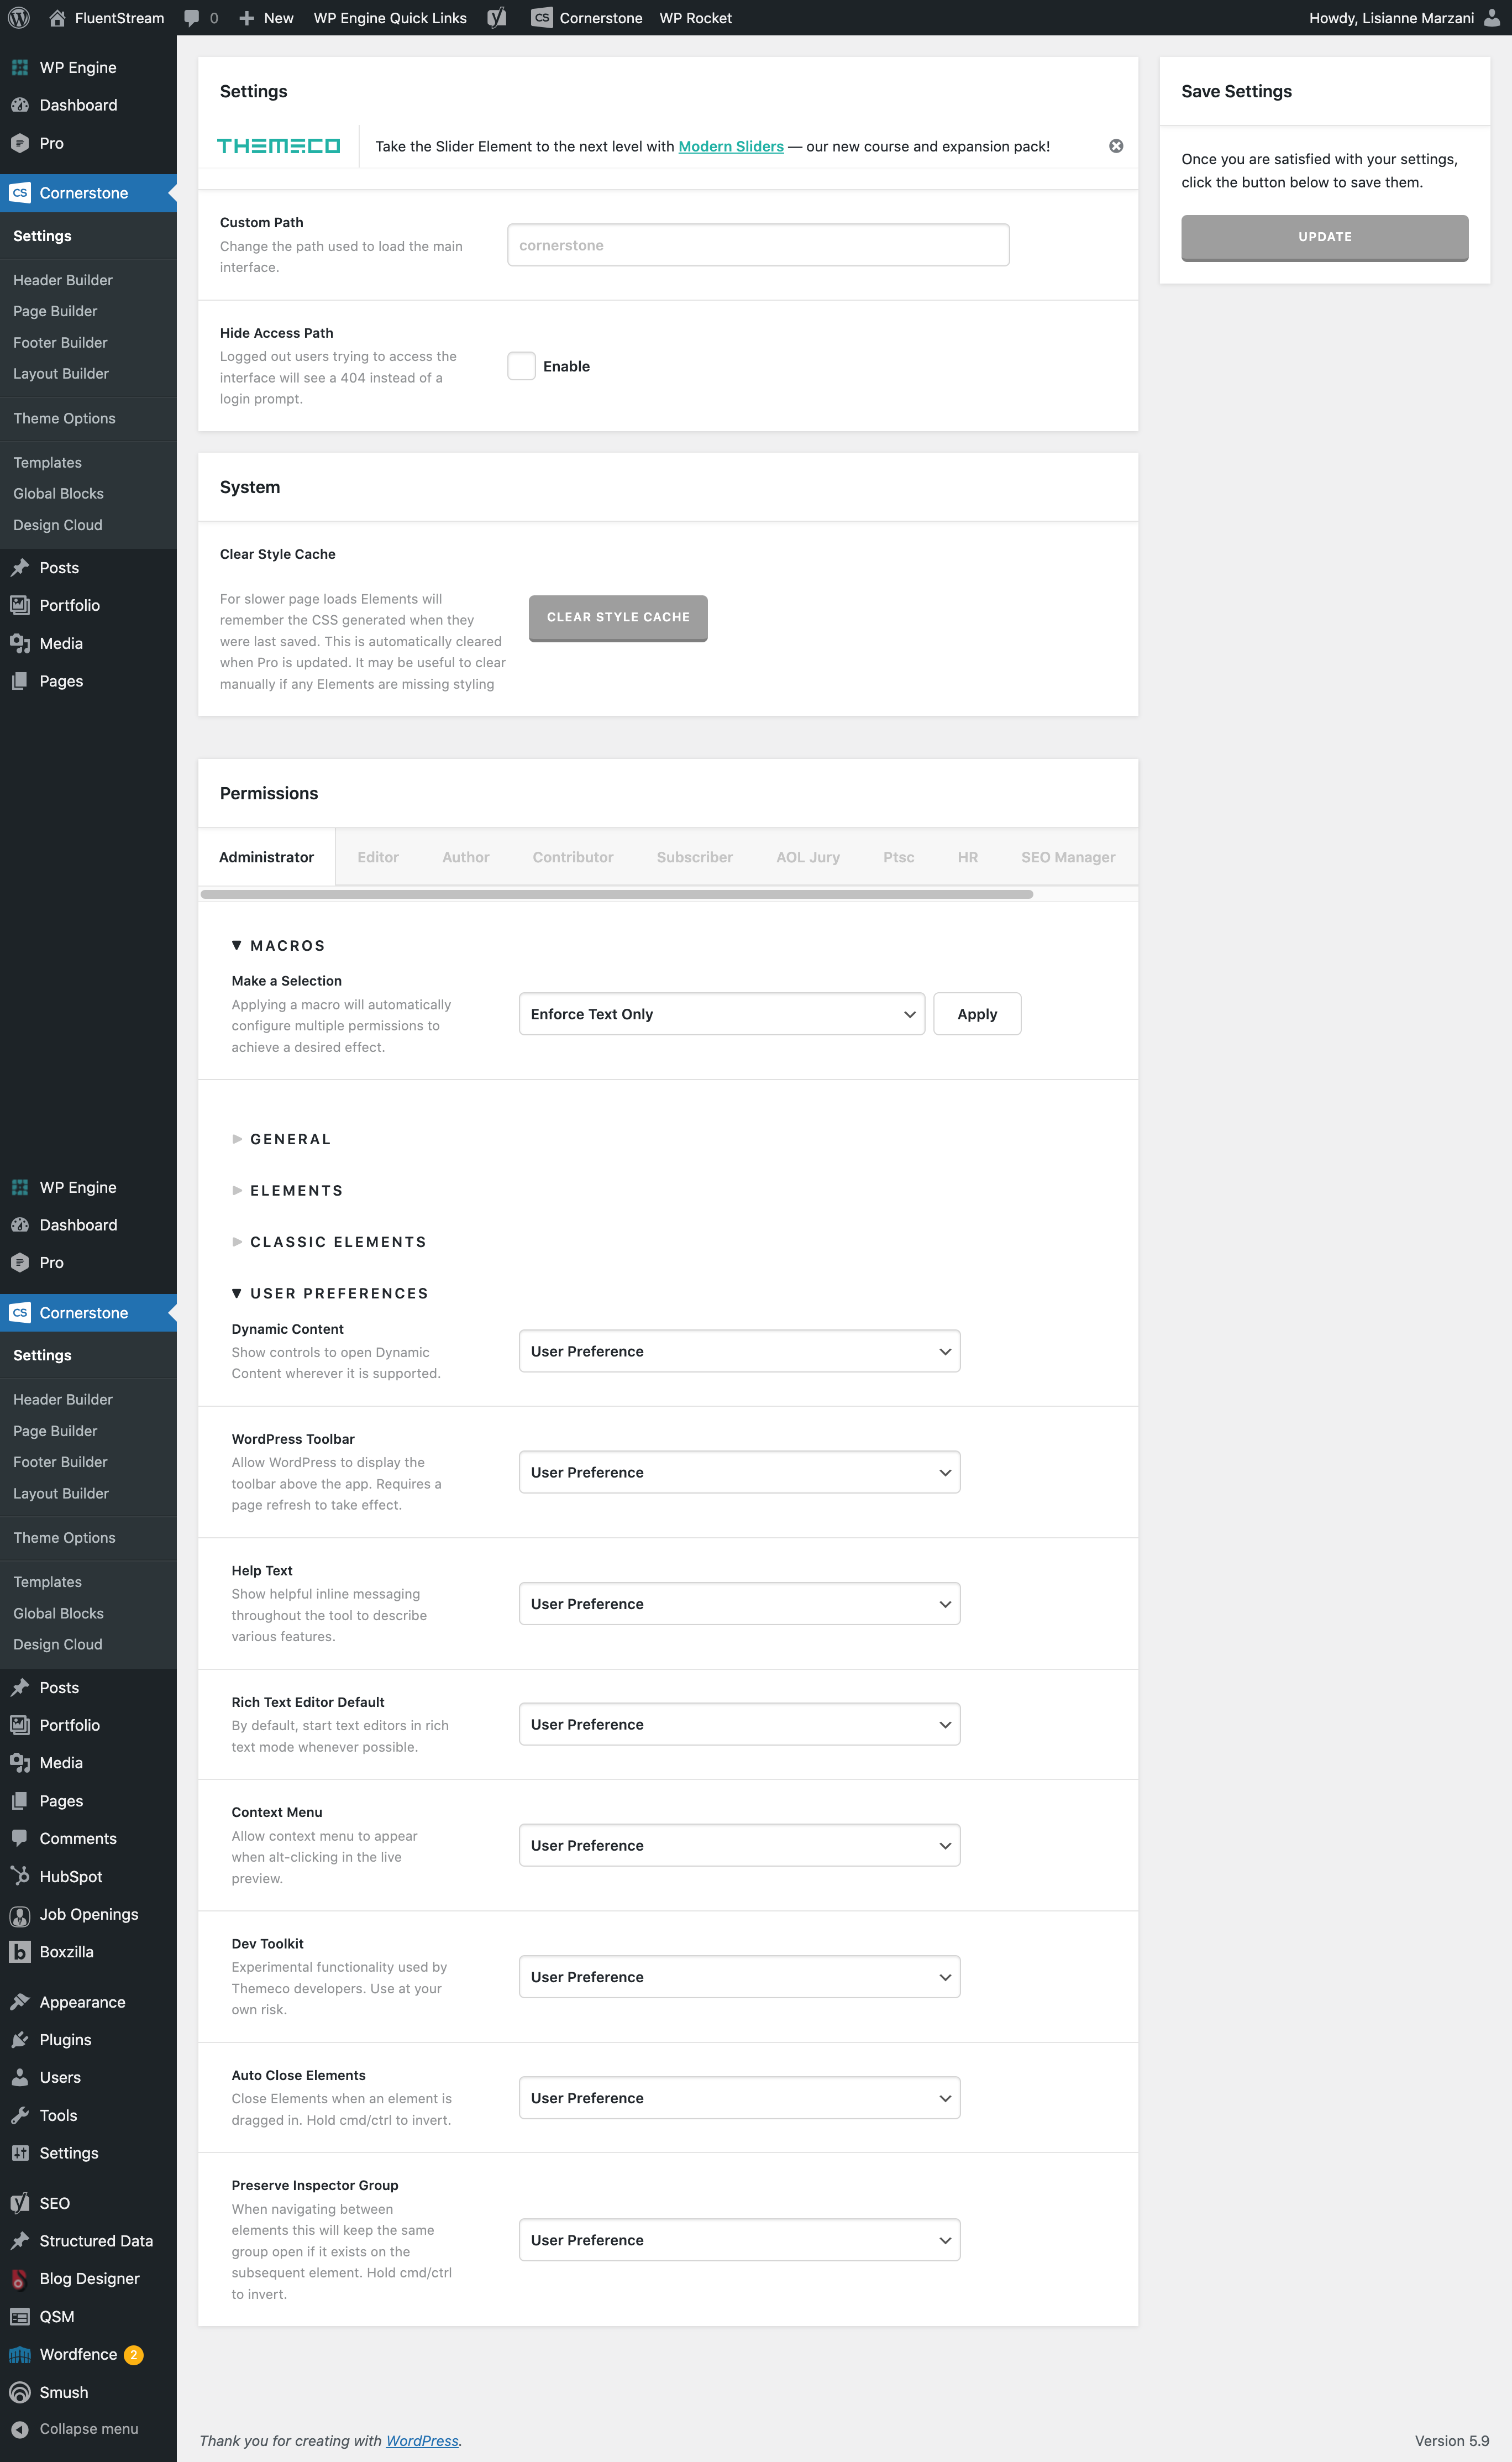Open WP Rocket in the admin bar

695,18
